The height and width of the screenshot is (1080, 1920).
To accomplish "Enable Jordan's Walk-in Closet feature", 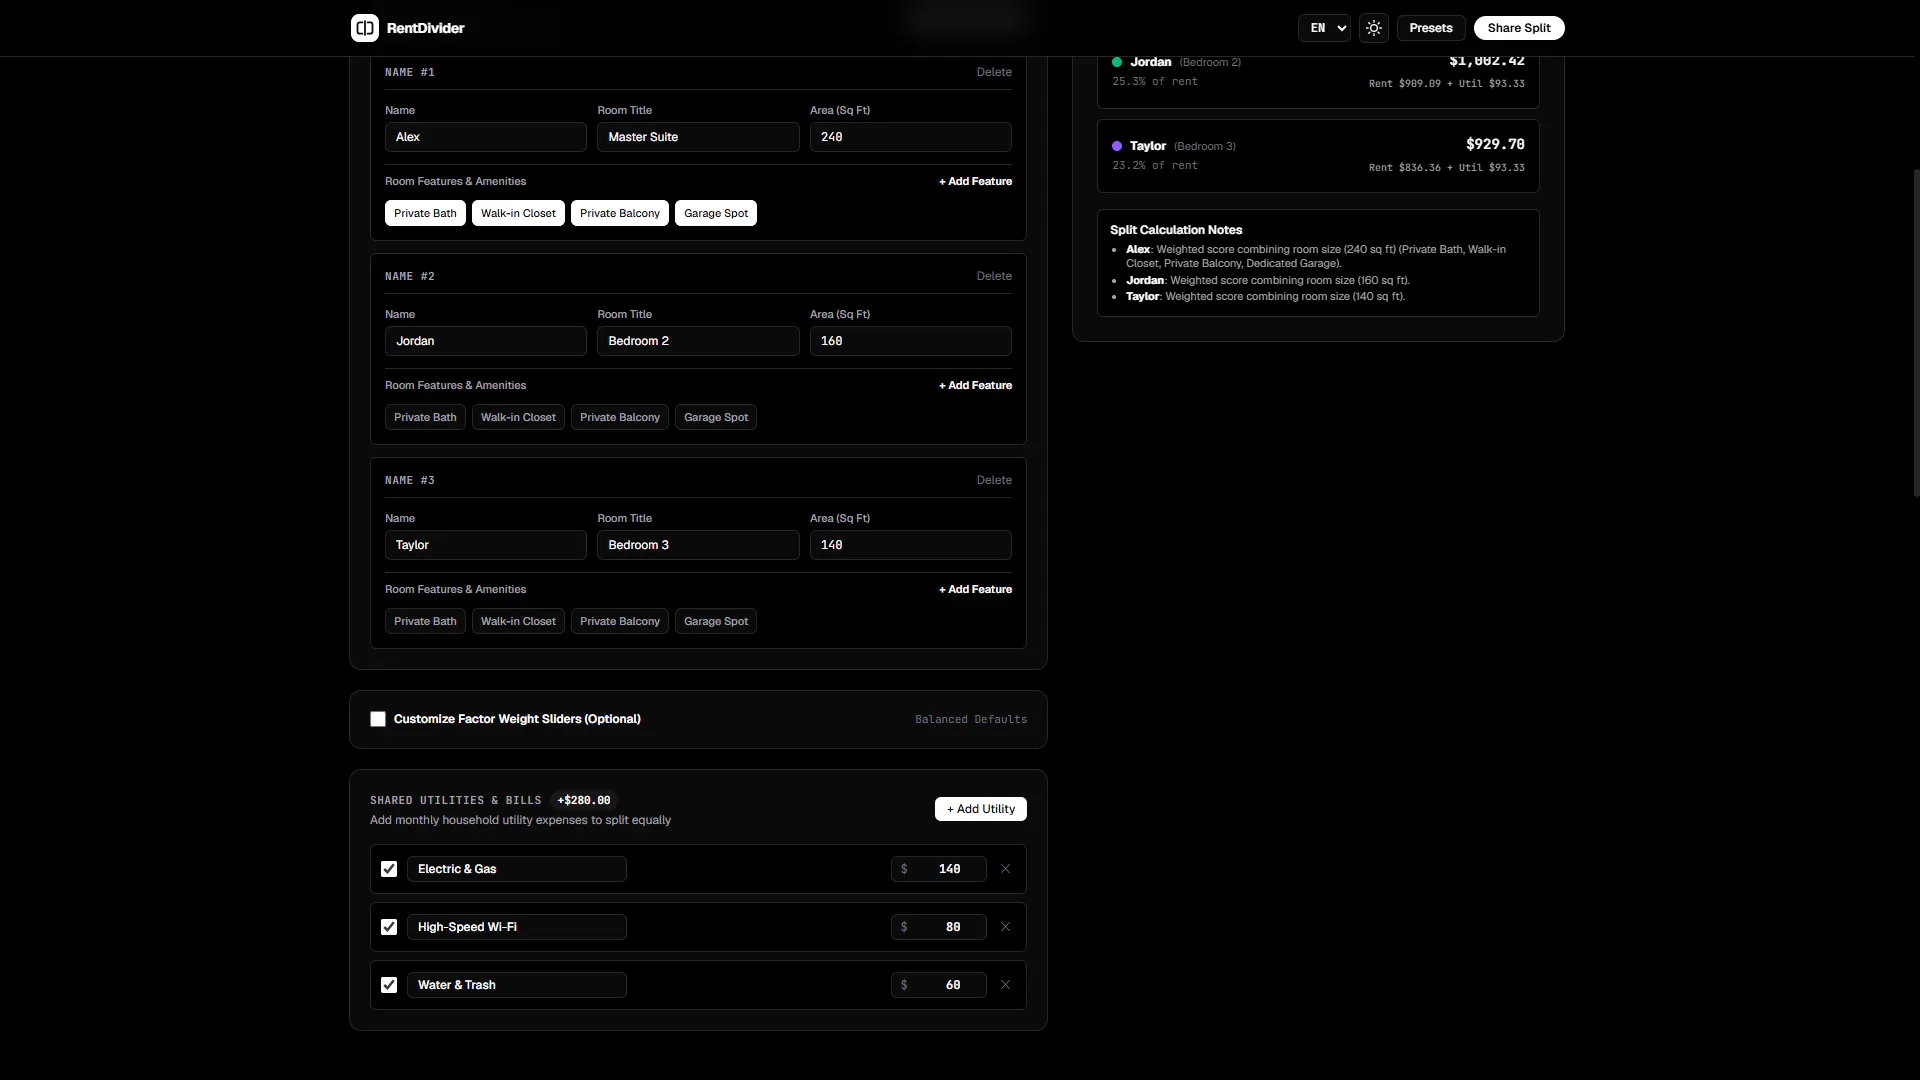I will 518,417.
